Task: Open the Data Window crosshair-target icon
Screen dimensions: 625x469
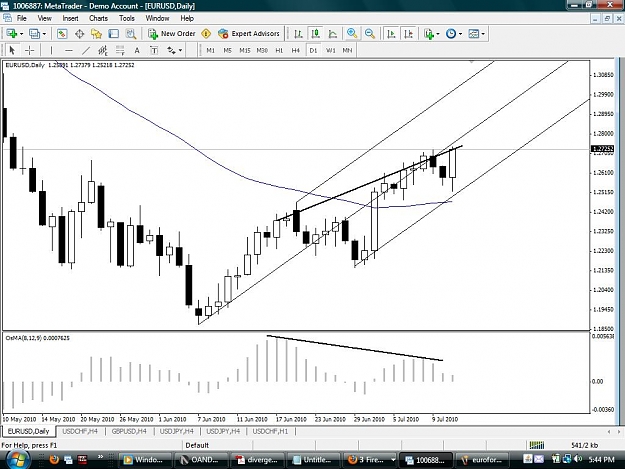Action: point(79,34)
